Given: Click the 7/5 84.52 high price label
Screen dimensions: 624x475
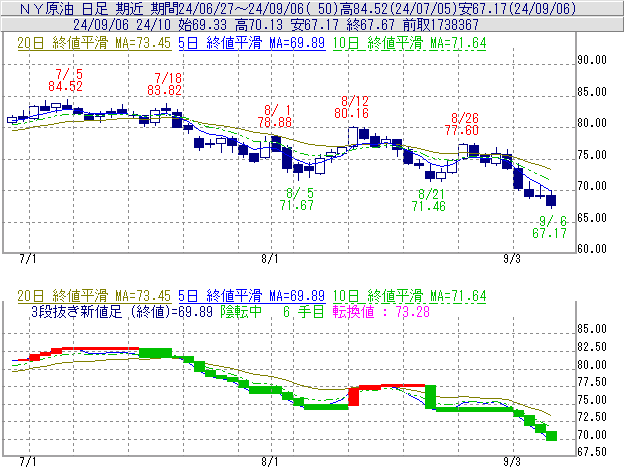Looking at the screenshot, I should click(x=65, y=80).
